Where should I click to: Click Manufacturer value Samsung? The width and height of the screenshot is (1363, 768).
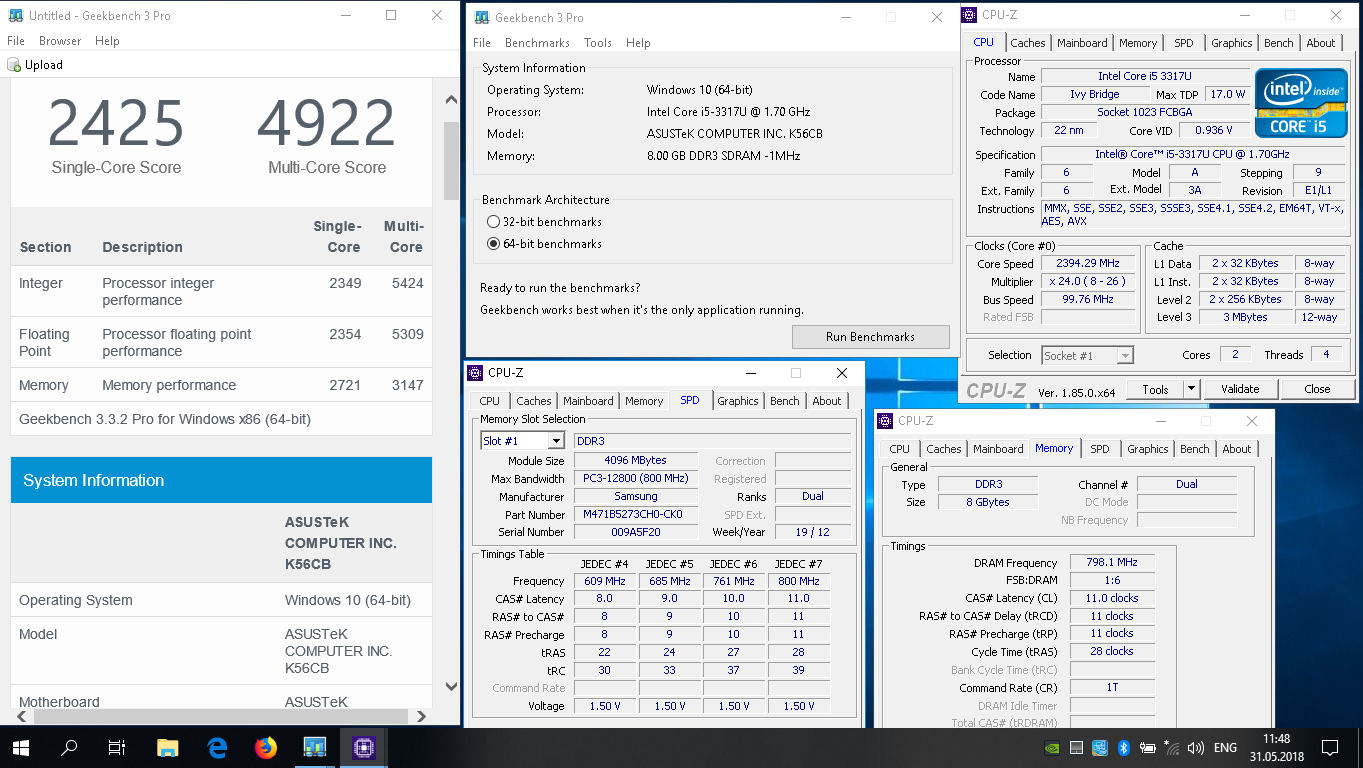tap(636, 497)
